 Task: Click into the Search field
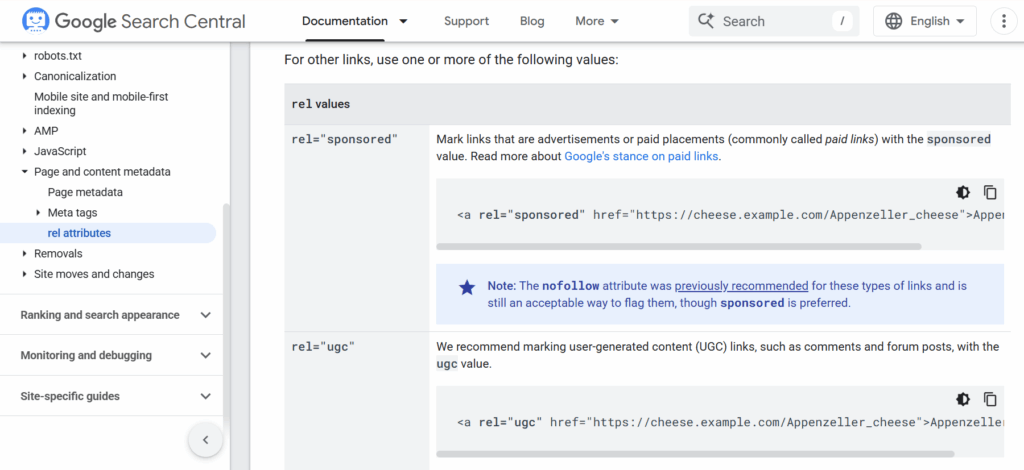coord(774,21)
